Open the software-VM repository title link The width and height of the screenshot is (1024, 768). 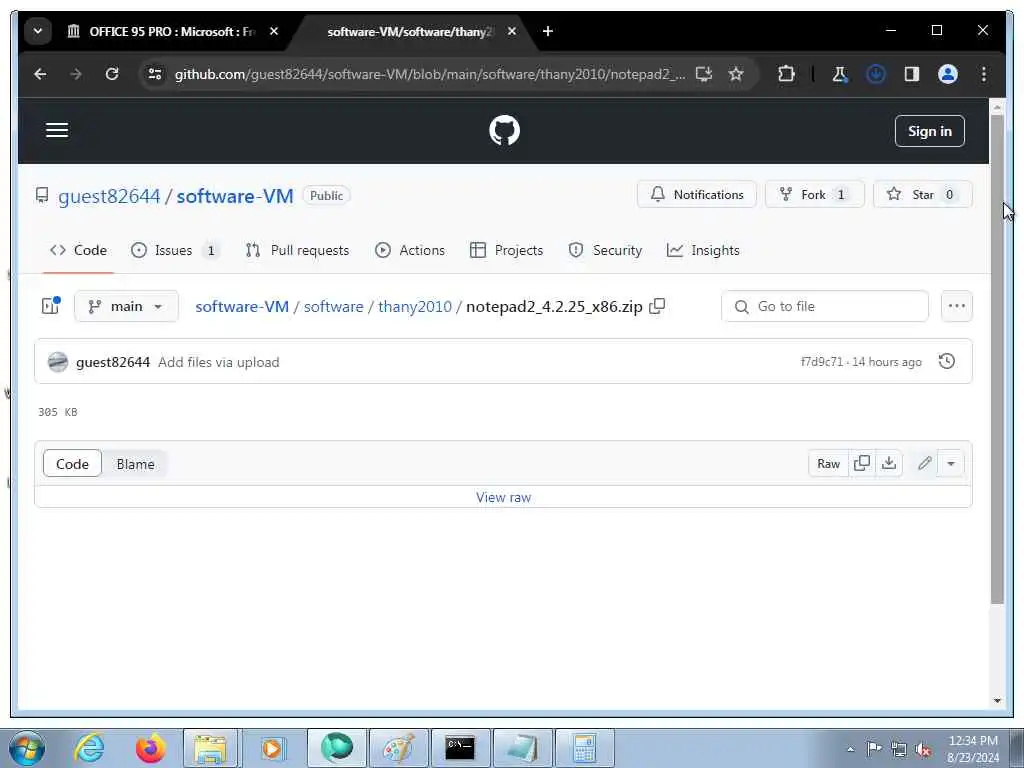pos(235,196)
